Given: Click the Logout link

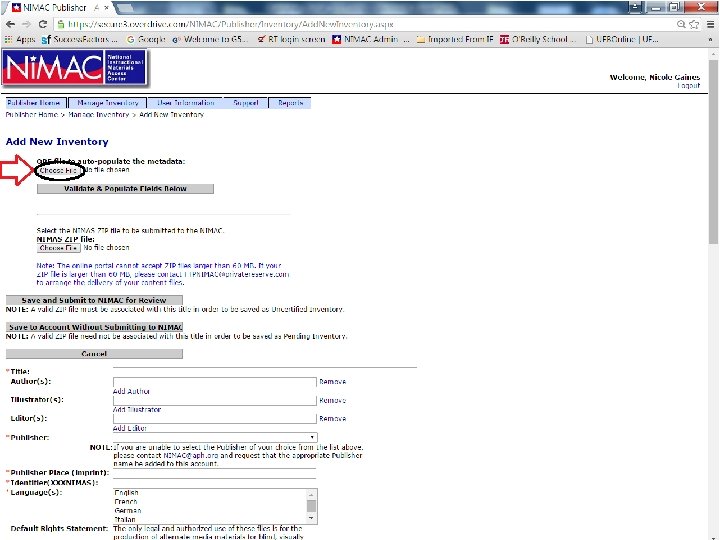Looking at the screenshot, I should click(x=688, y=86).
